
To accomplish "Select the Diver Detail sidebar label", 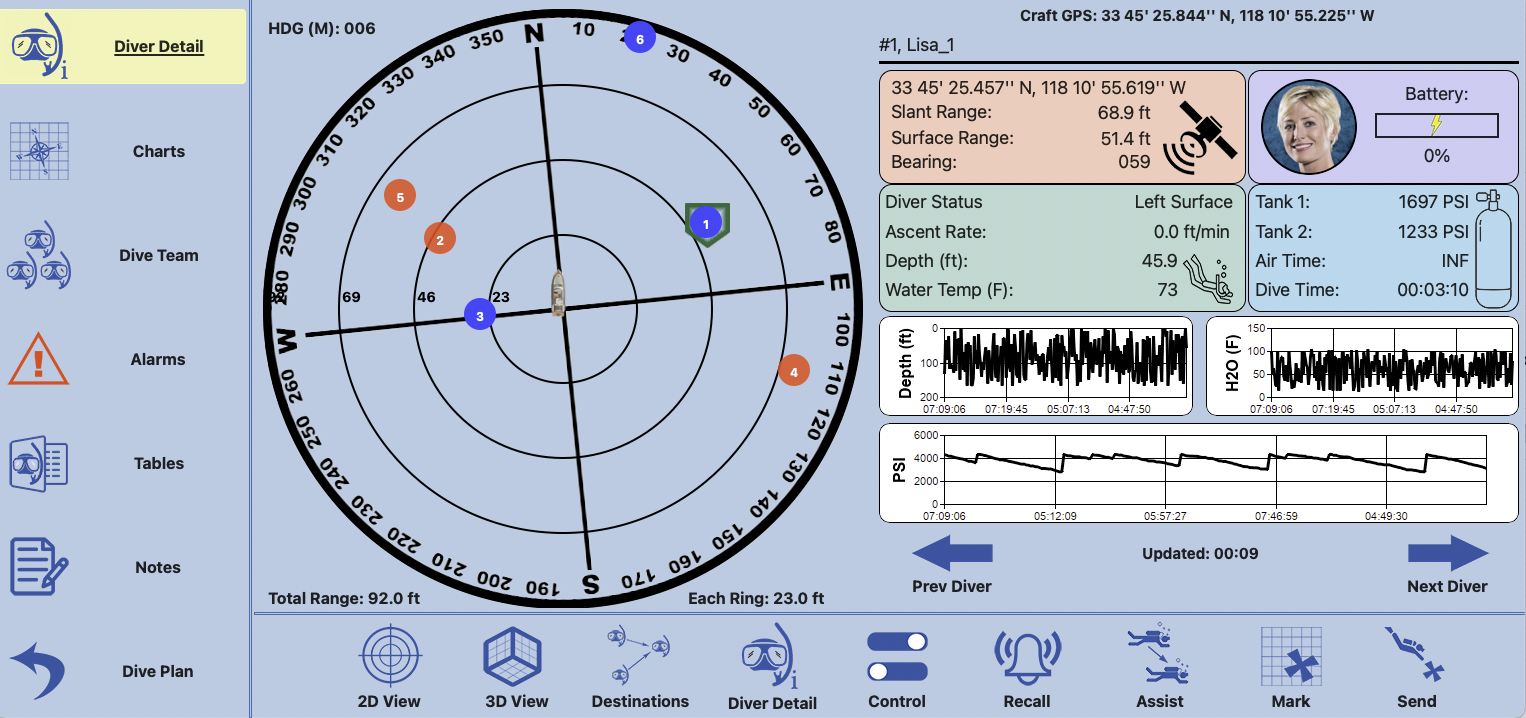I will 159,46.
